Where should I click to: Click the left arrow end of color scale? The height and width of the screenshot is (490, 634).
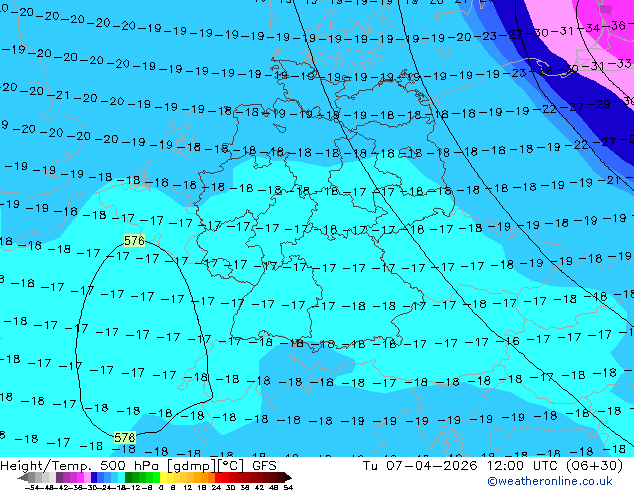click(x=23, y=477)
